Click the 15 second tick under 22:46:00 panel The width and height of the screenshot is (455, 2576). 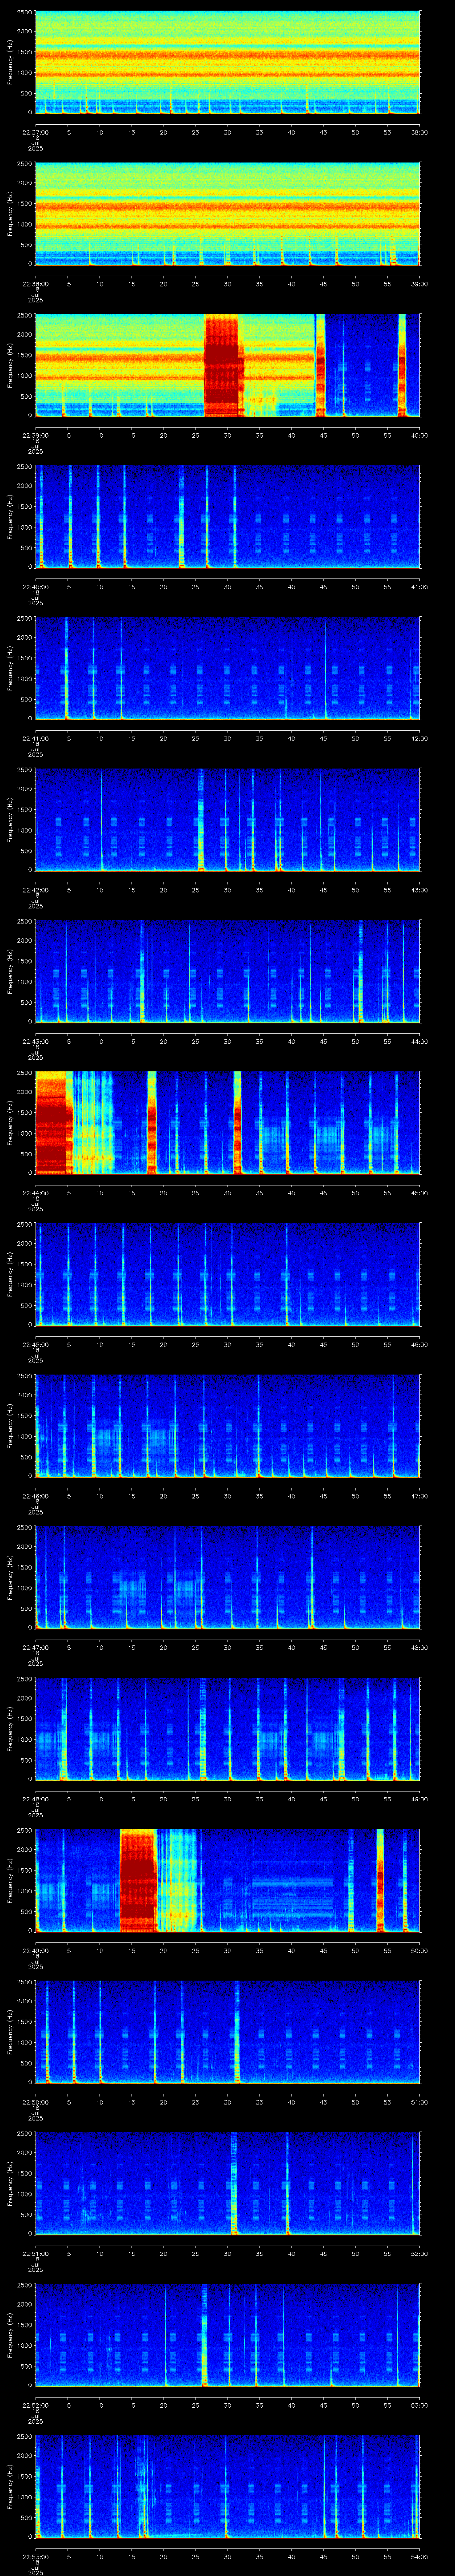tap(131, 1495)
